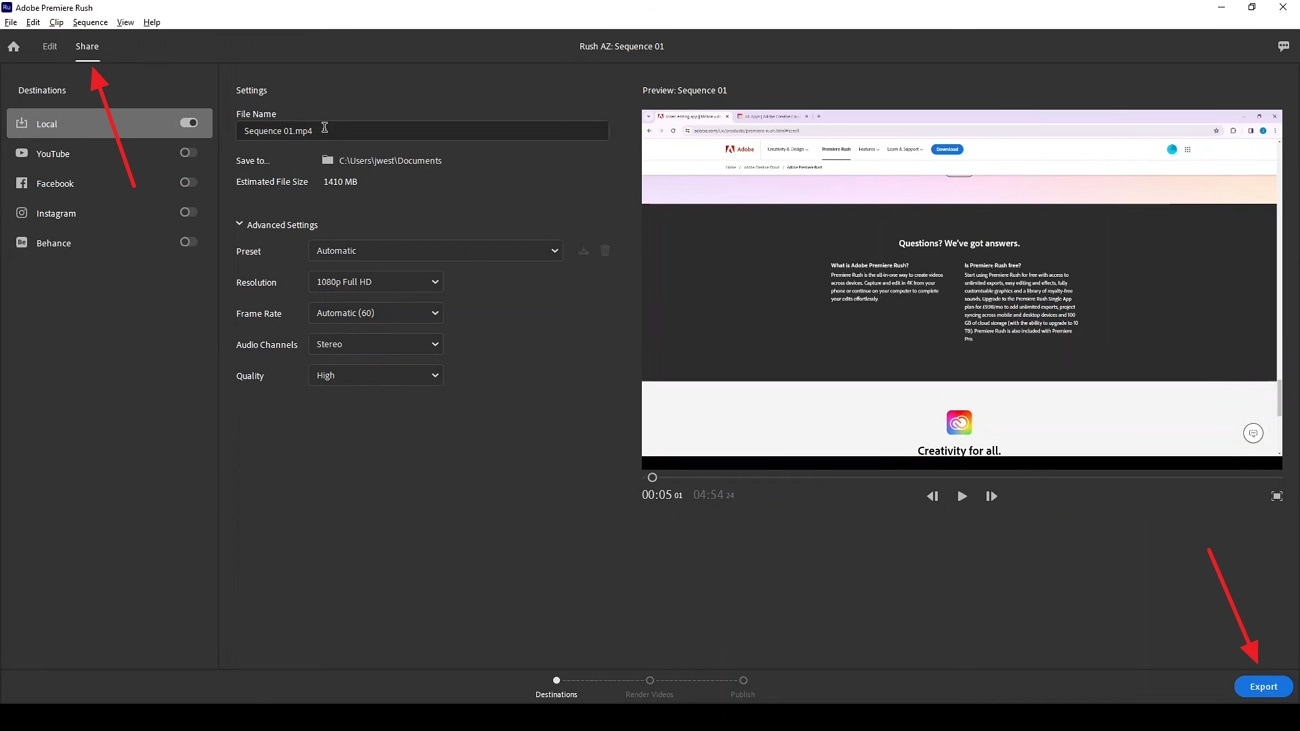Open the Audio Channels Stereo dropdown
This screenshot has width=1300, height=731.
click(375, 344)
